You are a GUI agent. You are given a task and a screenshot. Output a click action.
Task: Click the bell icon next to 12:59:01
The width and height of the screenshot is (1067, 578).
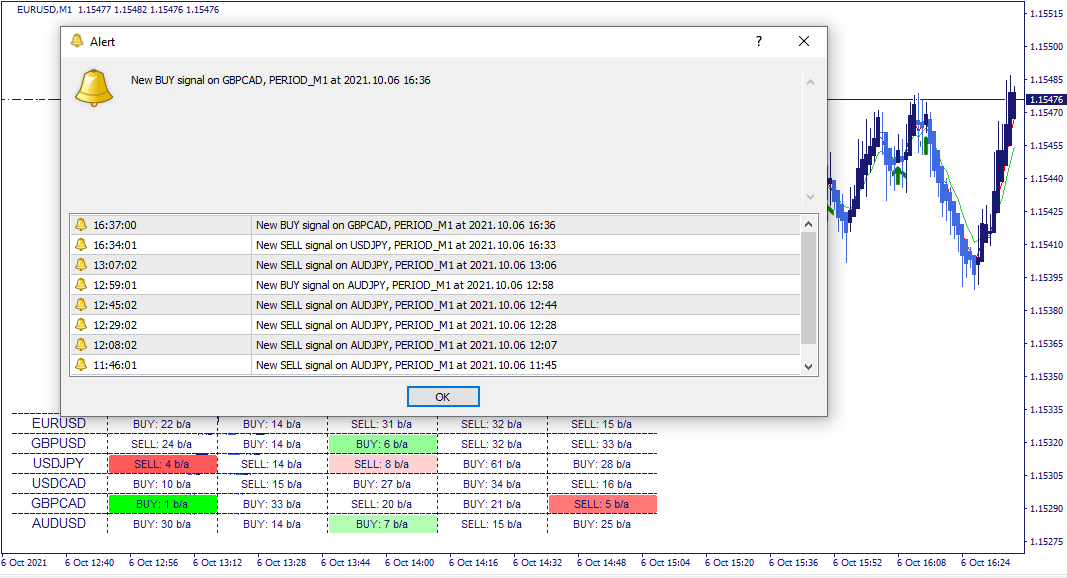pyautogui.click(x=81, y=285)
